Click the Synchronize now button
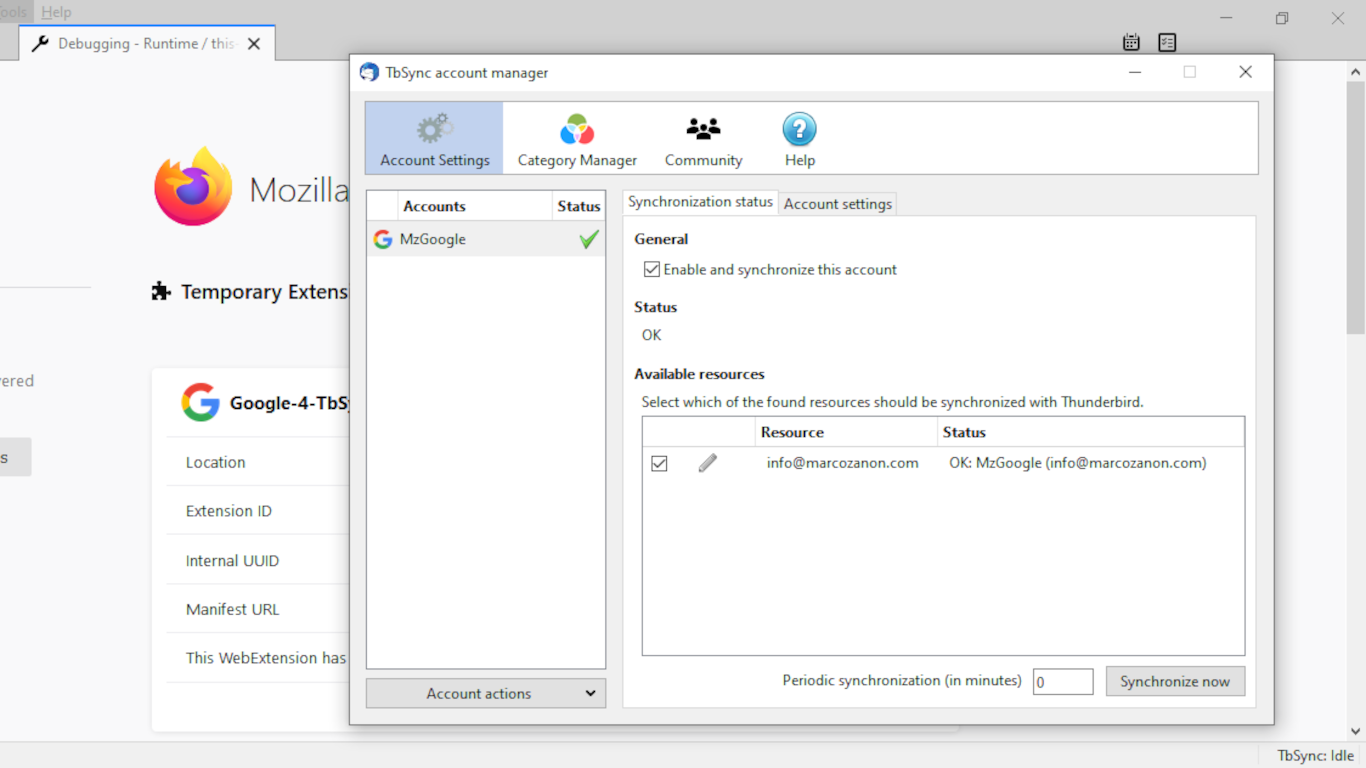 coord(1175,682)
